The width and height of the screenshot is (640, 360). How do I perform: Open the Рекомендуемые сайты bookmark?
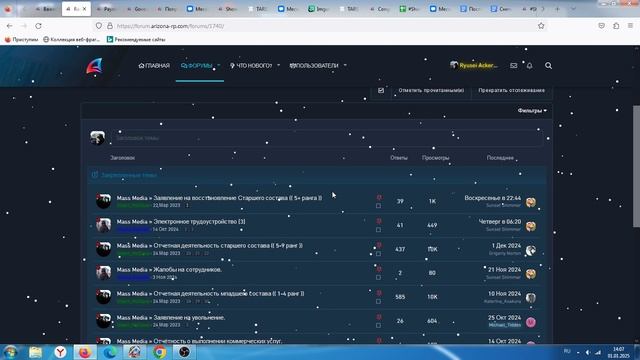136,40
